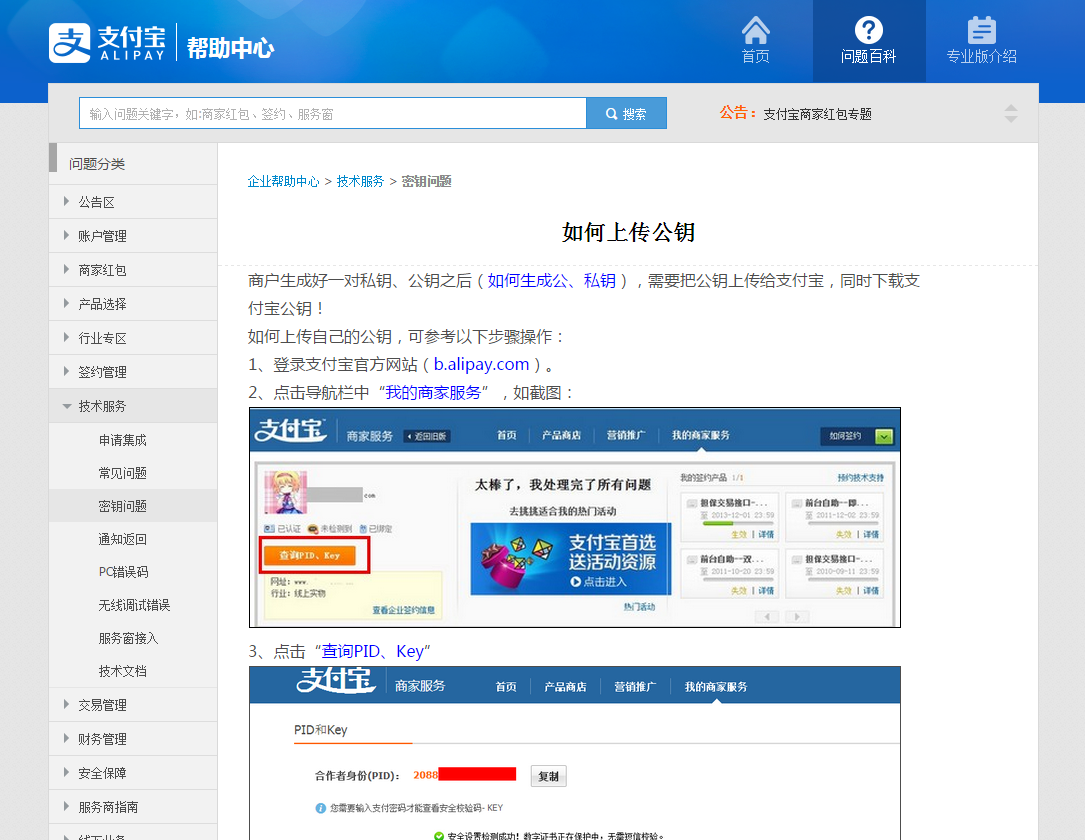Click the 如何上传公钥 article title

click(628, 232)
